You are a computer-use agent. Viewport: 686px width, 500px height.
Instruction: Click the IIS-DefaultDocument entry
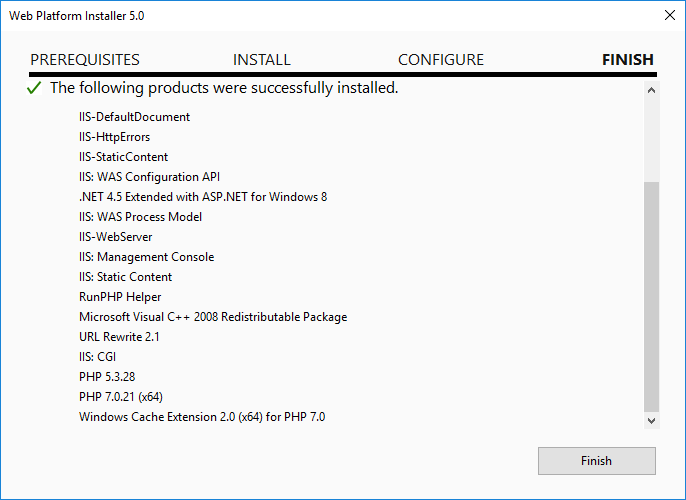tap(134, 117)
